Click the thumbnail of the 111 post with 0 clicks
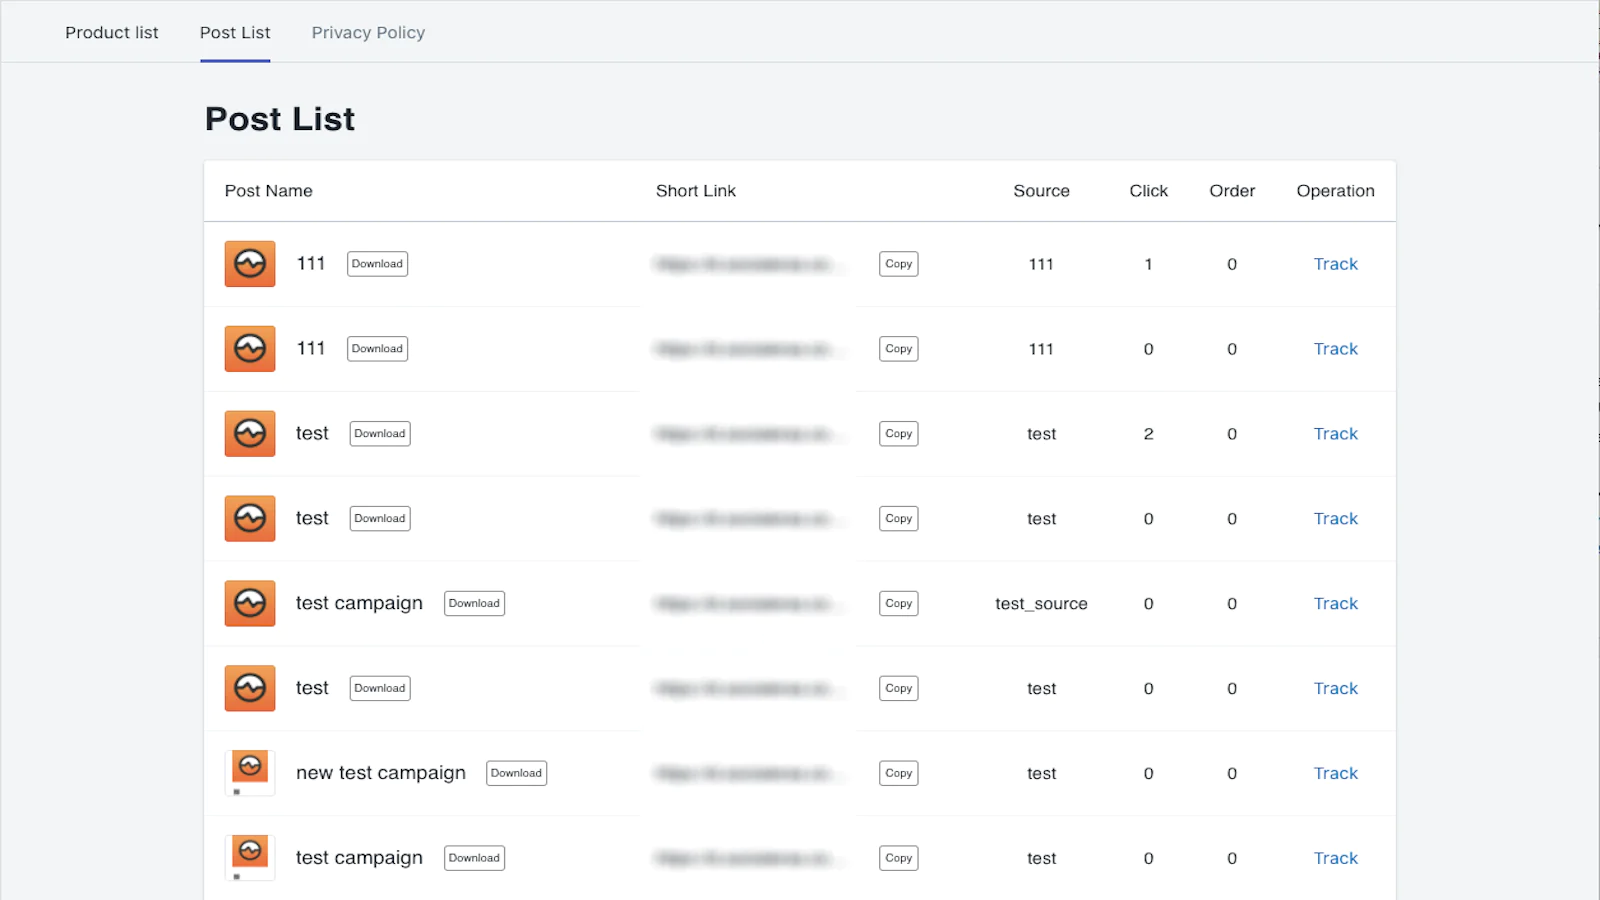This screenshot has height=900, width=1600. [250, 349]
